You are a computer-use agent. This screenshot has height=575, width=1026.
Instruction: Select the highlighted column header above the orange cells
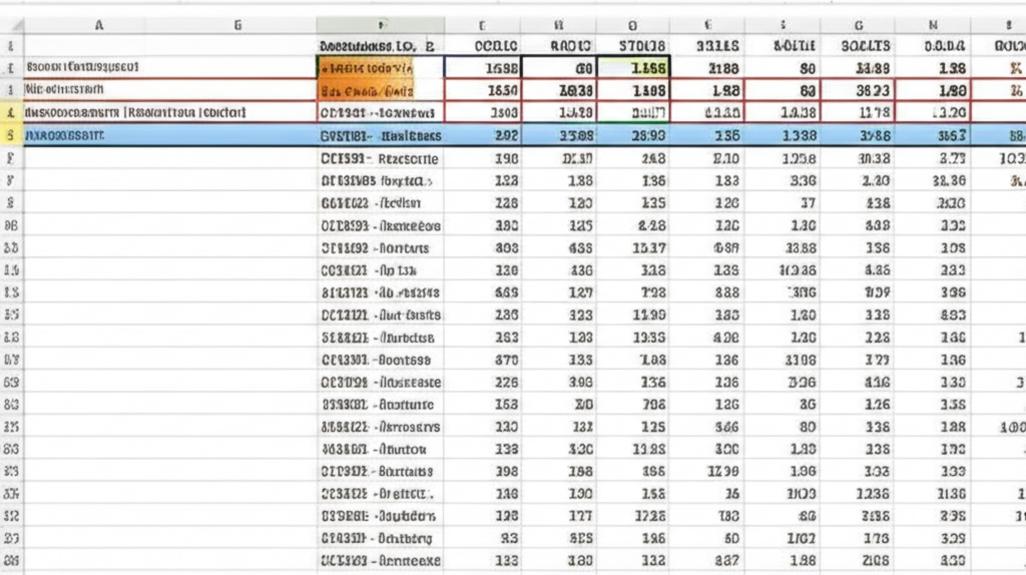click(x=380, y=26)
